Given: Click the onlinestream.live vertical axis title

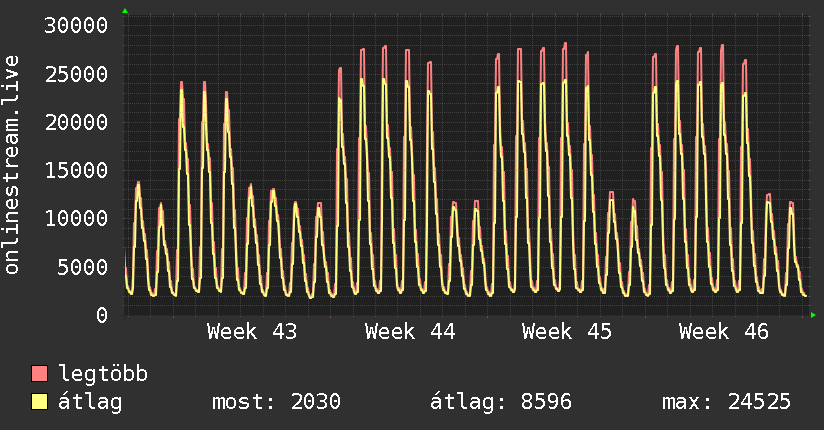Looking at the screenshot, I should [x=12, y=165].
